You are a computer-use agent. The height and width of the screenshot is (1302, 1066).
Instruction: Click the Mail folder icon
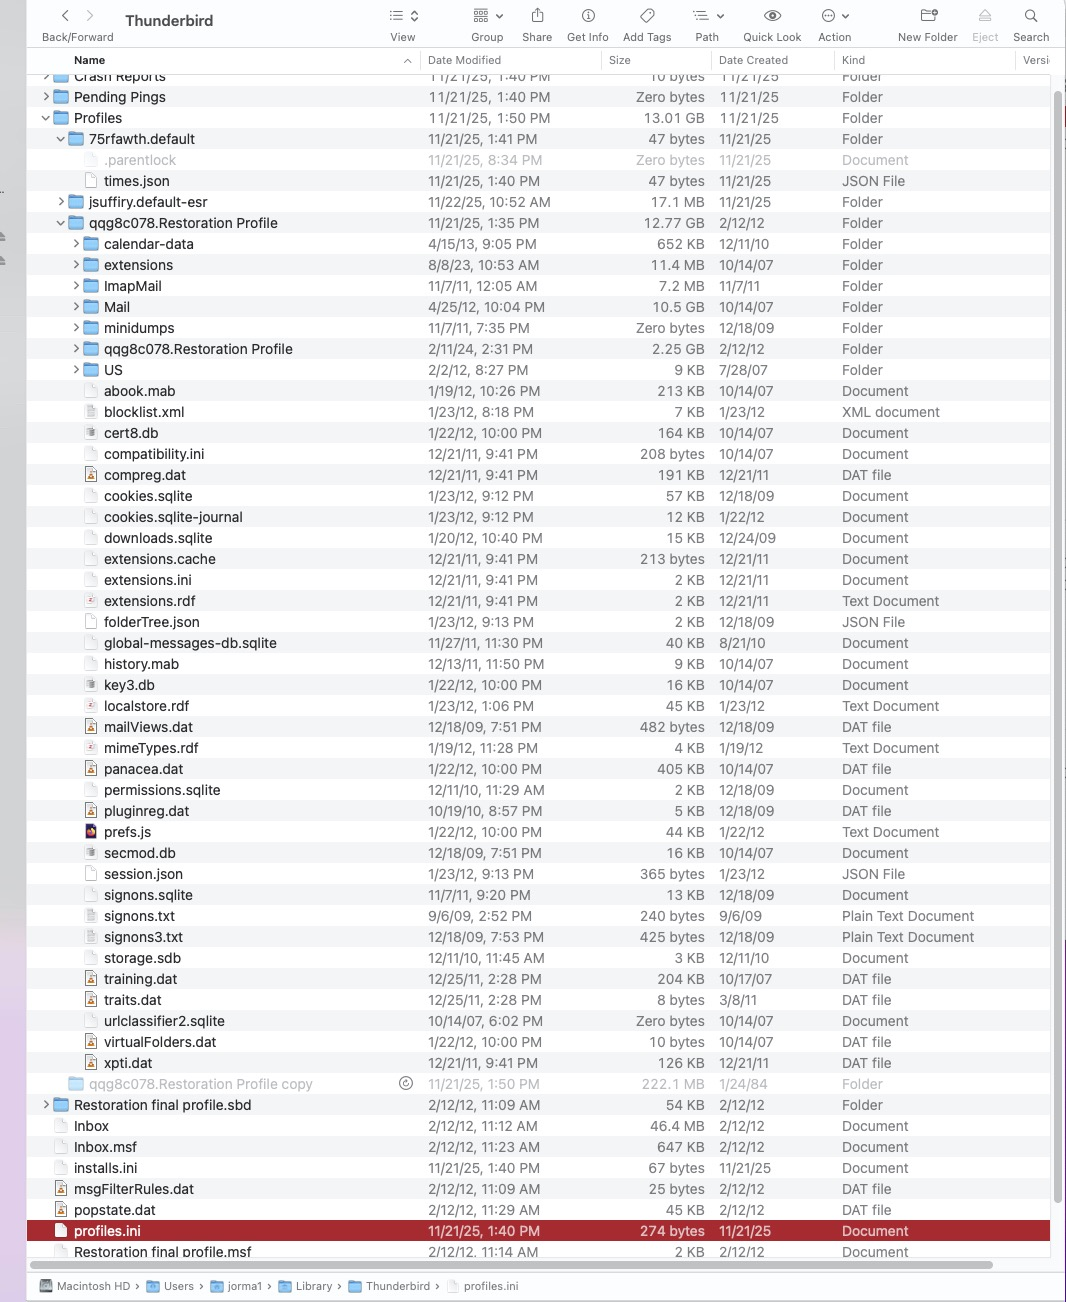(91, 307)
